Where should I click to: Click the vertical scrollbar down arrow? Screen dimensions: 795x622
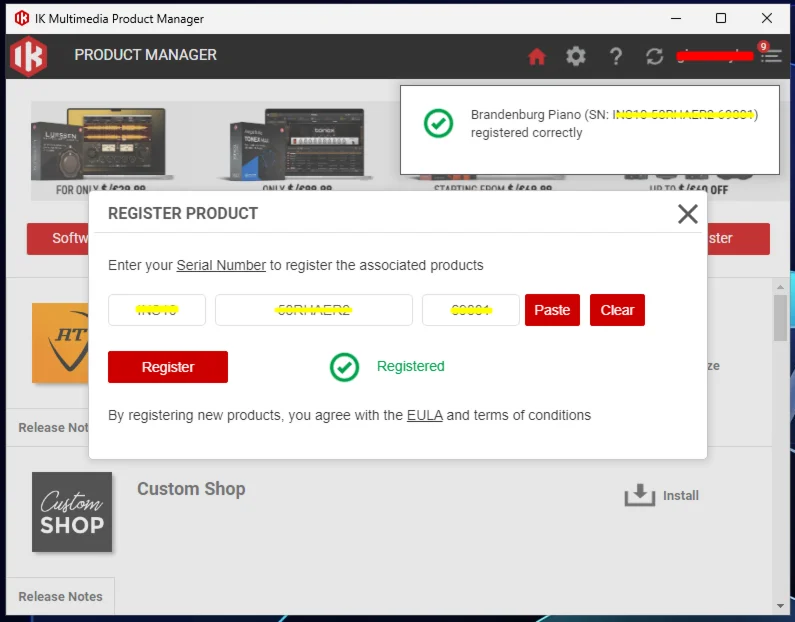pos(780,605)
